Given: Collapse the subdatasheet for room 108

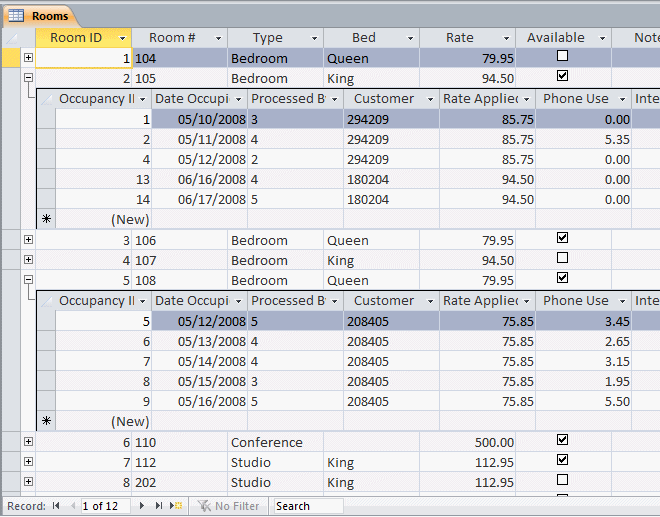Looking at the screenshot, I should point(28,280).
